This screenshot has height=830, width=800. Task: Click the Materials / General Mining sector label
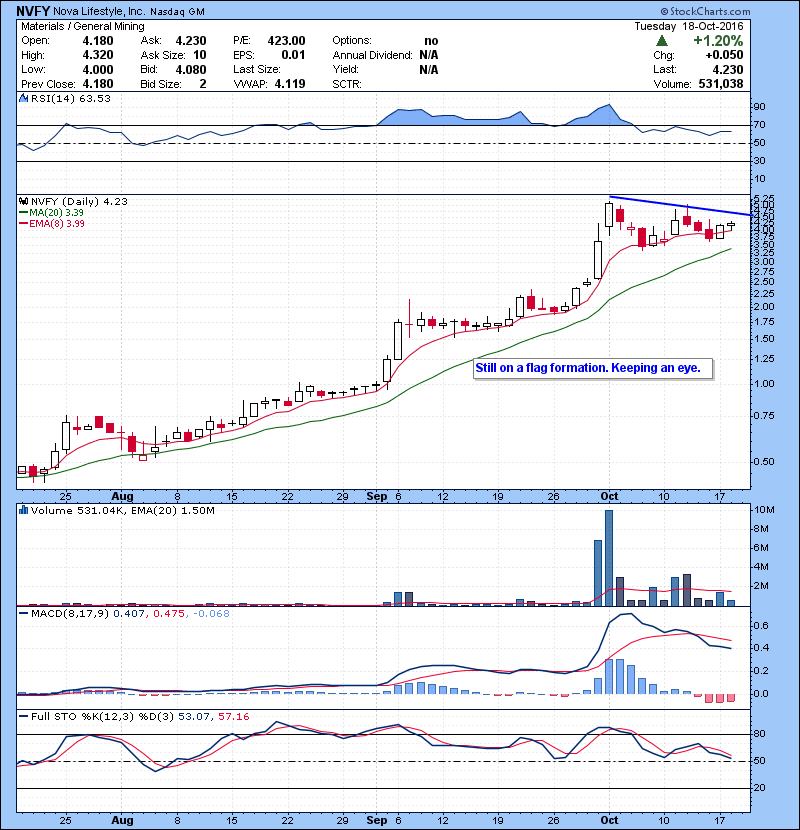click(x=83, y=26)
